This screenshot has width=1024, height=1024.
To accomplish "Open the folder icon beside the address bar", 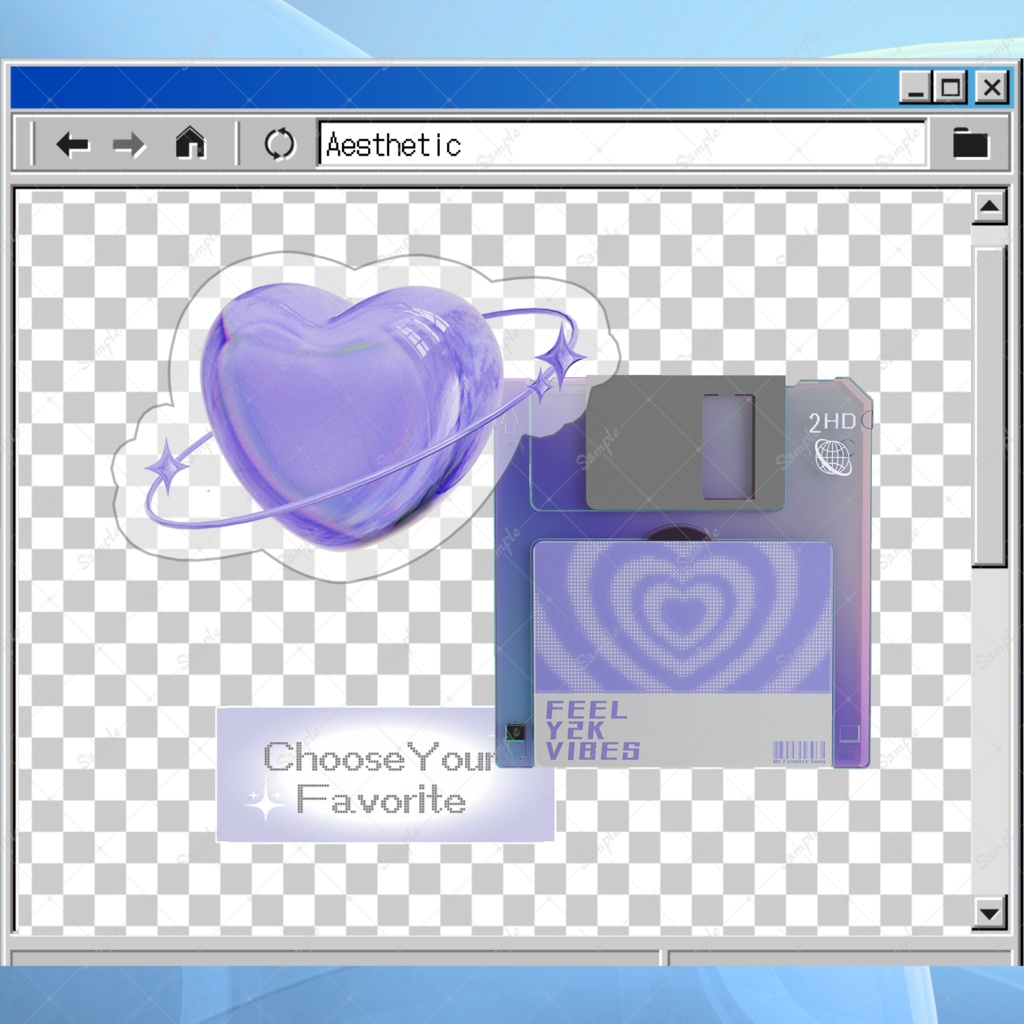I will pyautogui.click(x=970, y=142).
